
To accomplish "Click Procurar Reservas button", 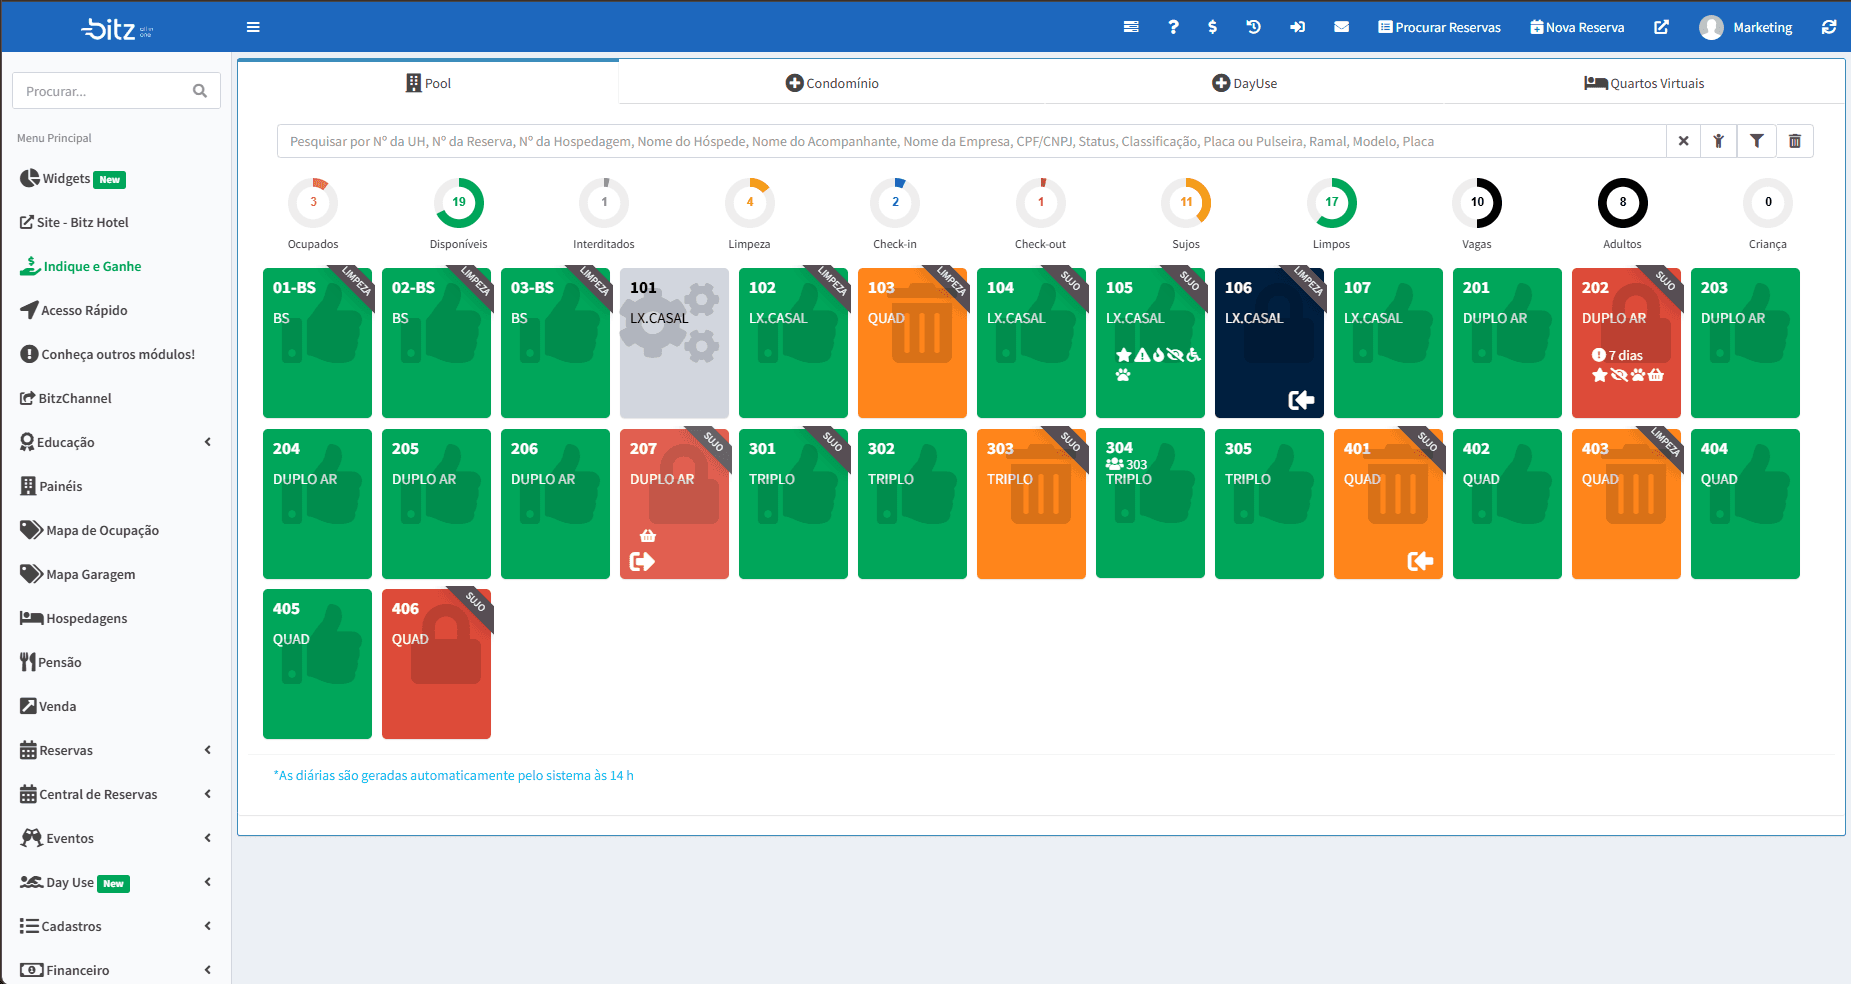I will coord(1439,27).
